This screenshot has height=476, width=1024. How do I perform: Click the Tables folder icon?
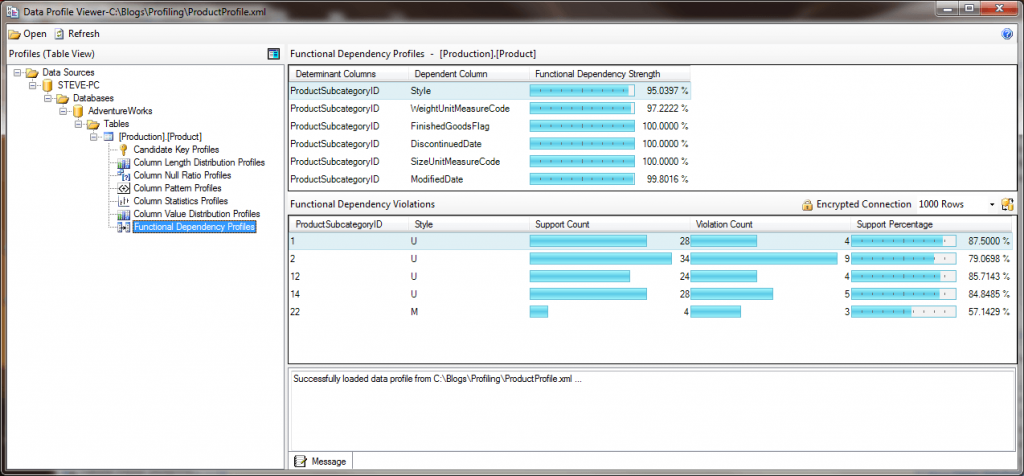point(93,123)
